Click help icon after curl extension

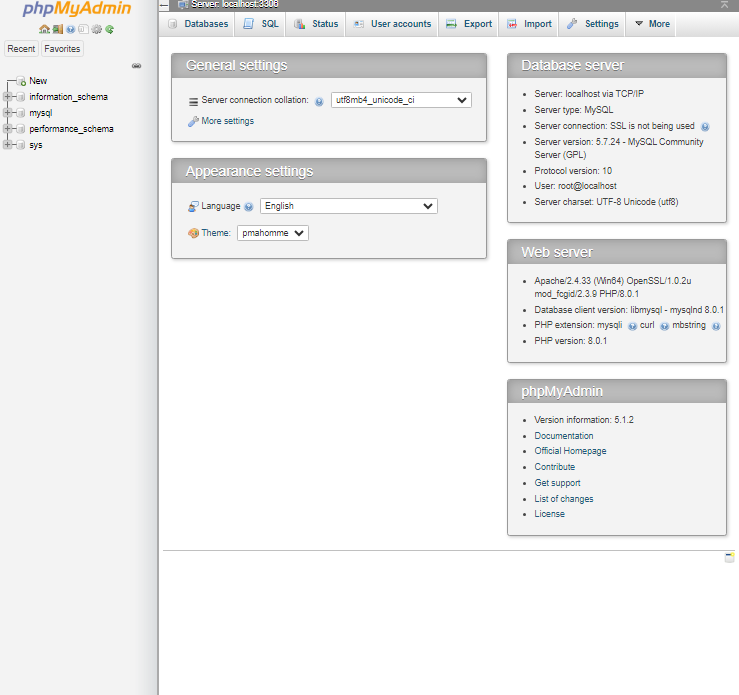pyautogui.click(x=664, y=326)
